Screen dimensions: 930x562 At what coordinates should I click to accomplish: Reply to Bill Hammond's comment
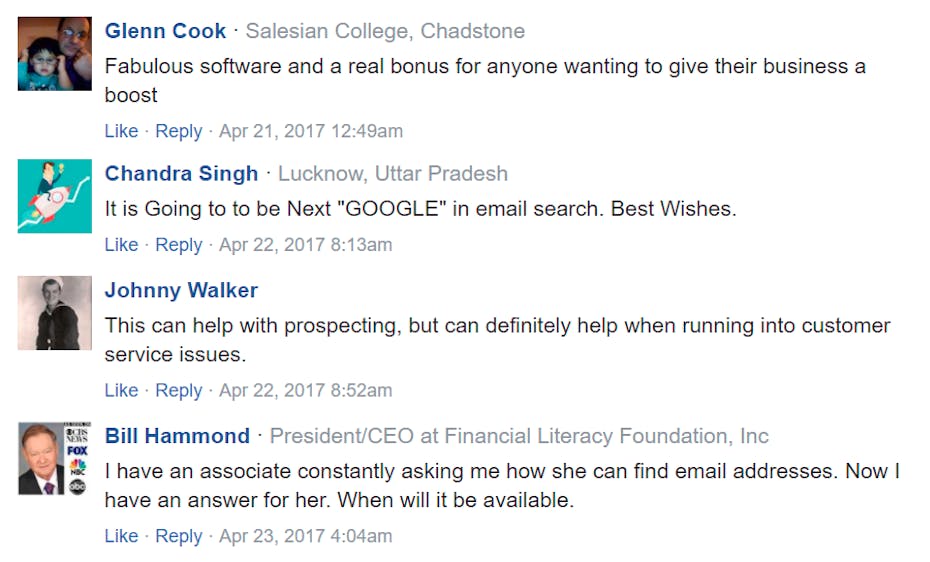(x=179, y=536)
